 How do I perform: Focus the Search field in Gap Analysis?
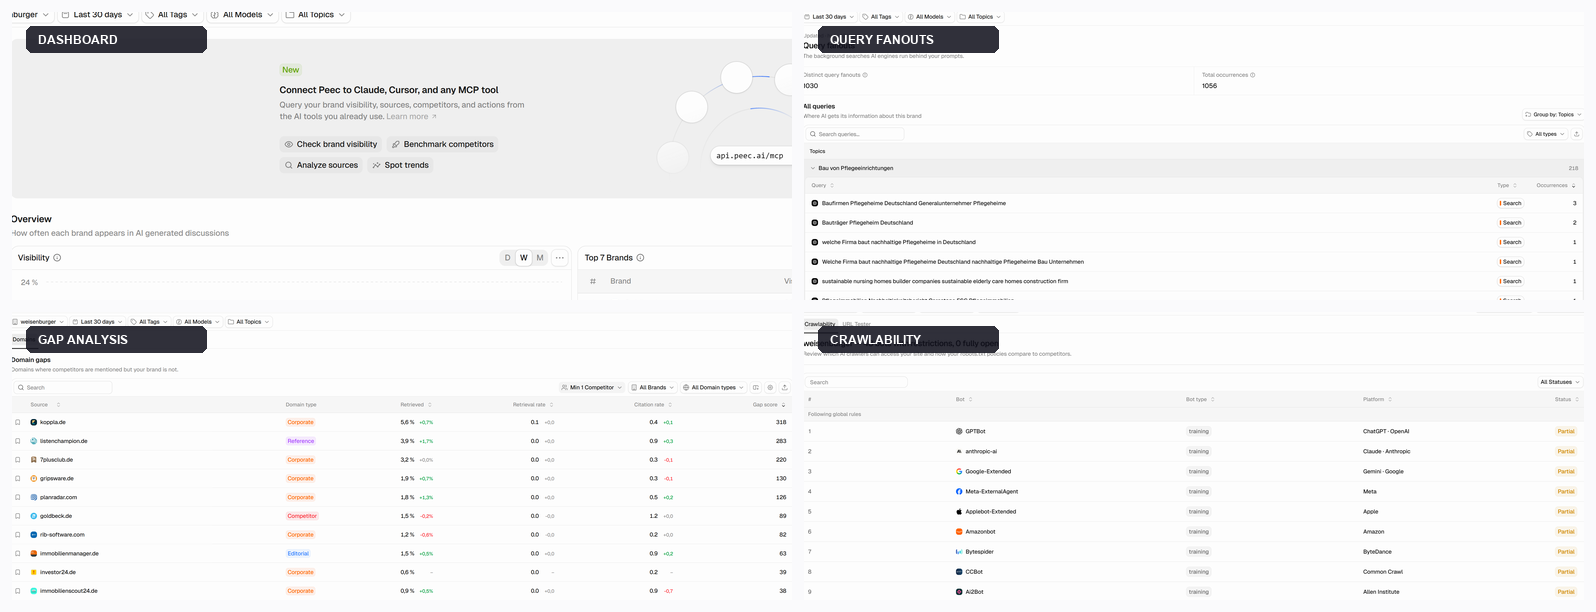pos(62,387)
